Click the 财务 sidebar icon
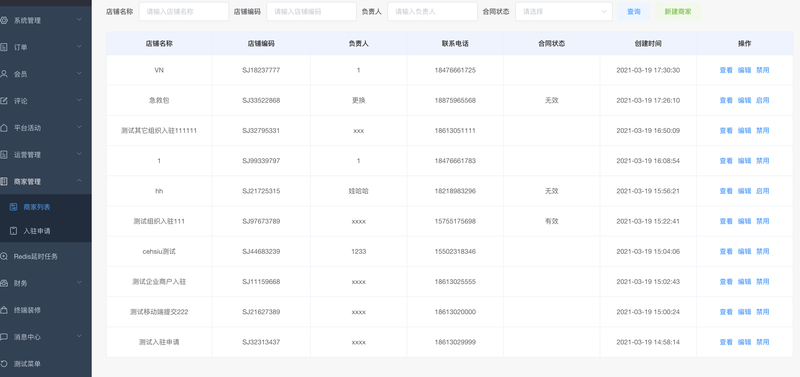The image size is (800, 377). click(x=4, y=283)
